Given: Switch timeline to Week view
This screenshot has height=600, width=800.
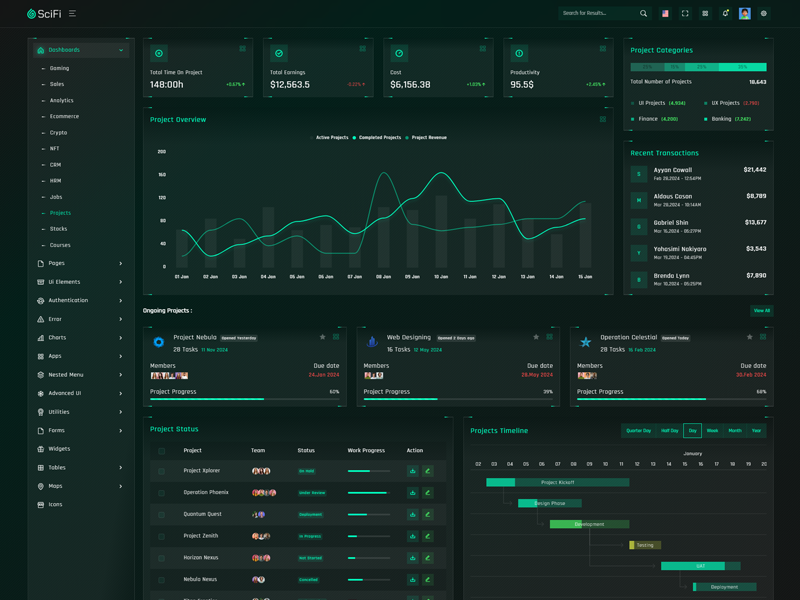Looking at the screenshot, I should (712, 431).
